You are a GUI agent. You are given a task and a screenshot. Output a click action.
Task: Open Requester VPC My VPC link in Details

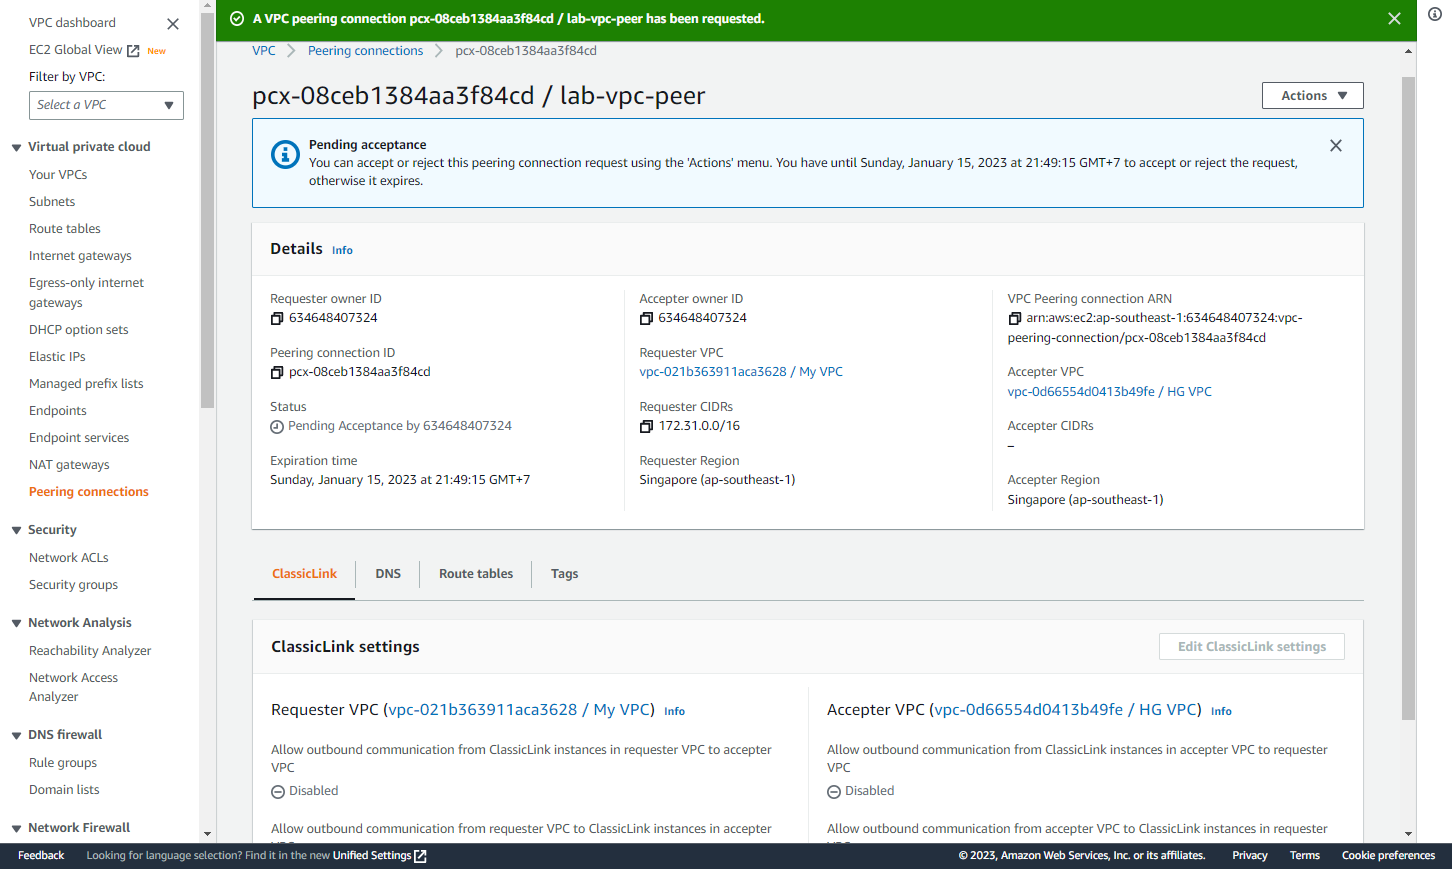tap(741, 372)
